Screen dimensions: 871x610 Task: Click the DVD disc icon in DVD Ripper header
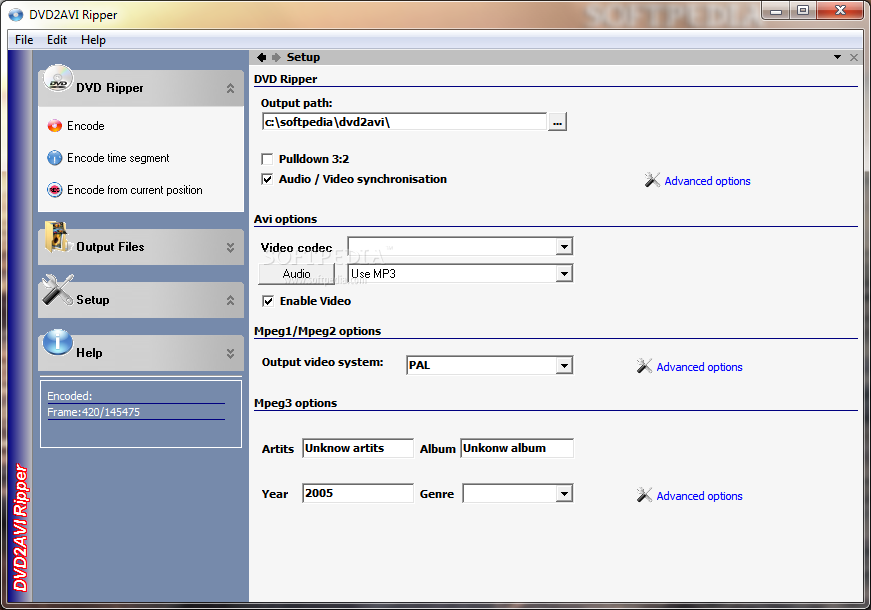tap(58, 80)
